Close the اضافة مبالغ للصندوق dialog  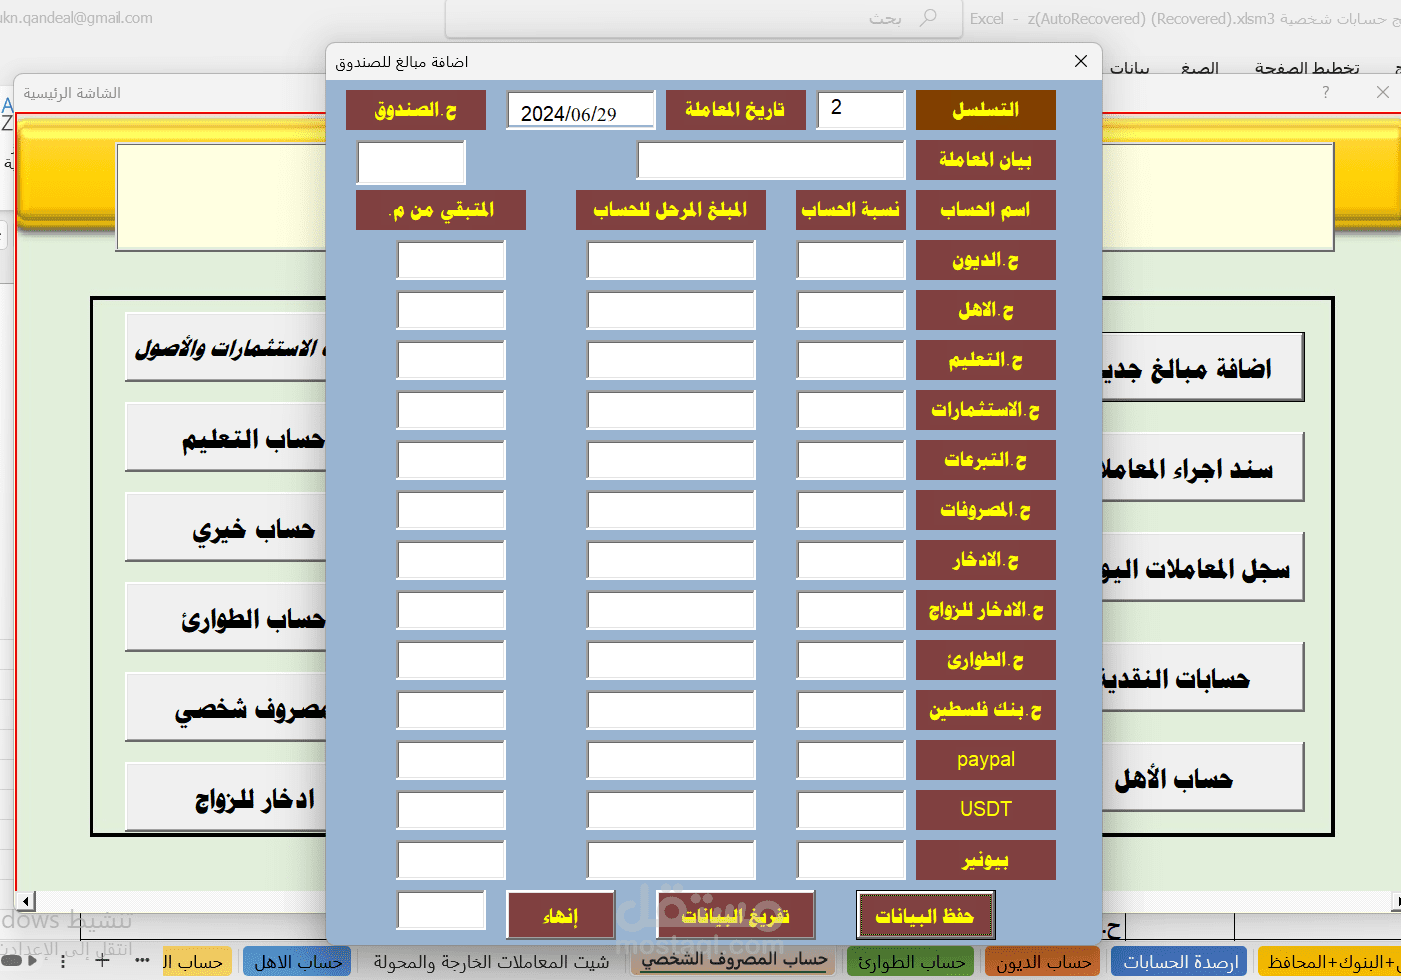coord(1081,61)
